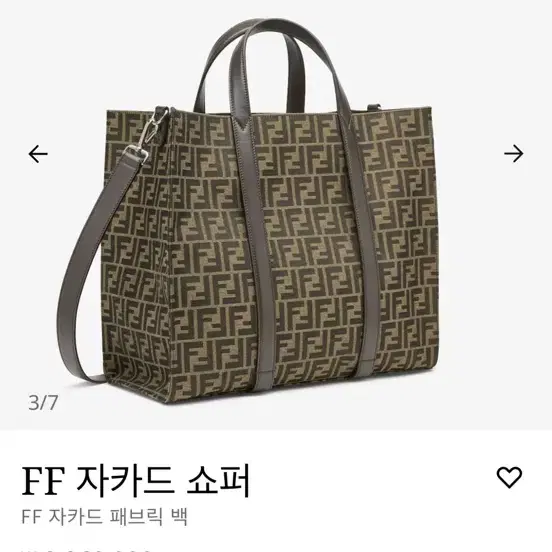Image resolution: width=552 pixels, height=552 pixels.
Task: Click the right vertical leather strip on bag
Action: tap(363, 246)
